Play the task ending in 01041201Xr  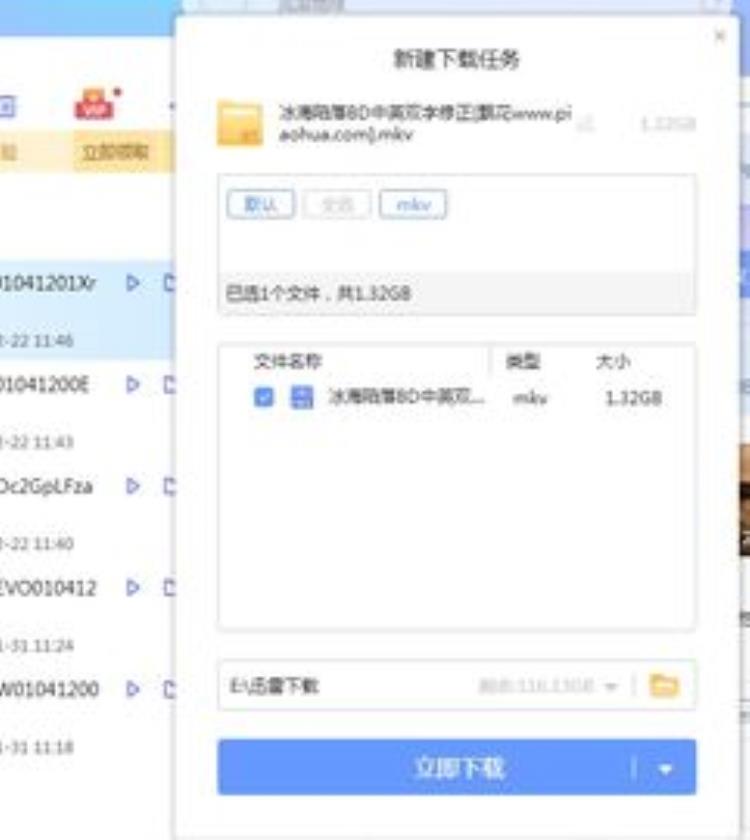pos(133,283)
